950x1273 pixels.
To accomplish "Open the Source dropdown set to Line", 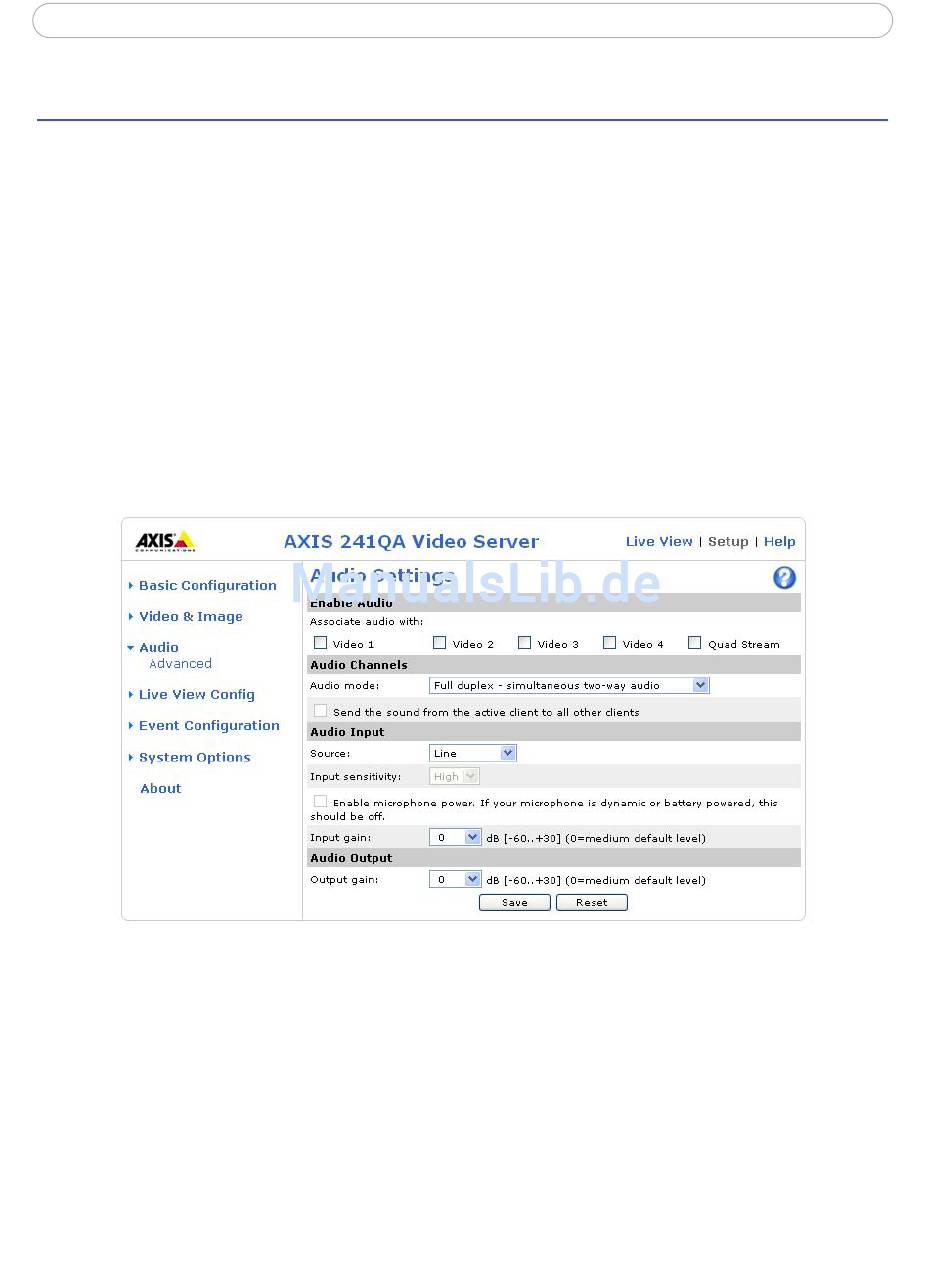I will click(473, 753).
